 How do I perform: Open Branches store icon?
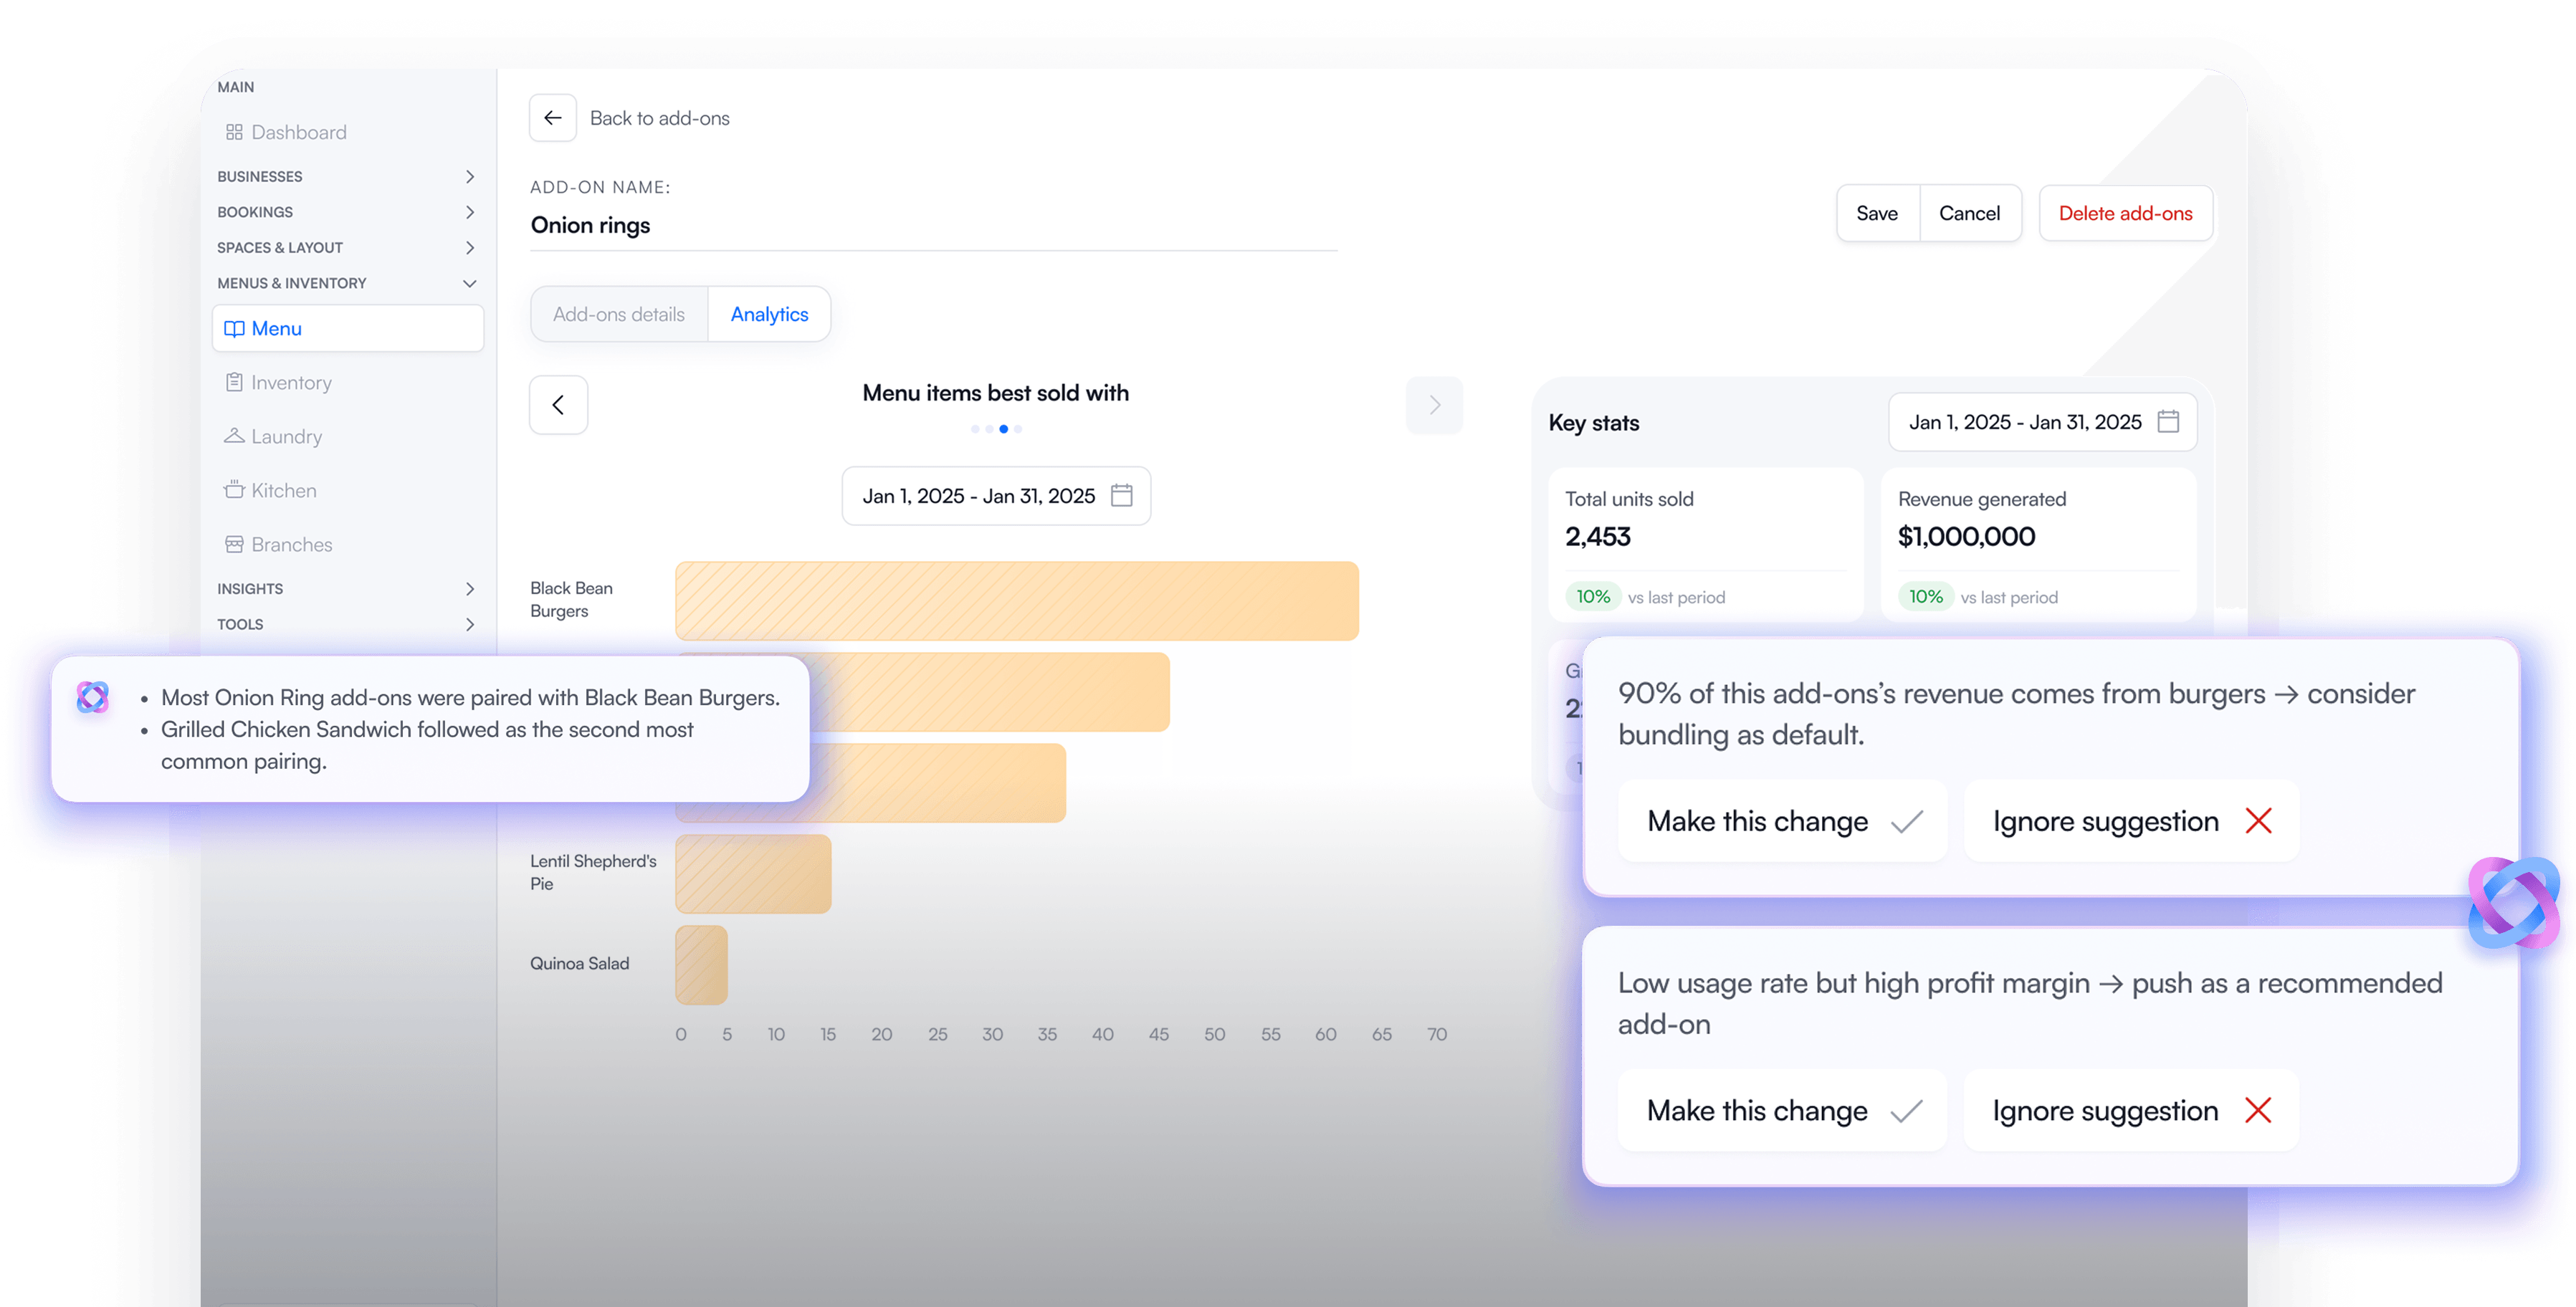tap(234, 544)
